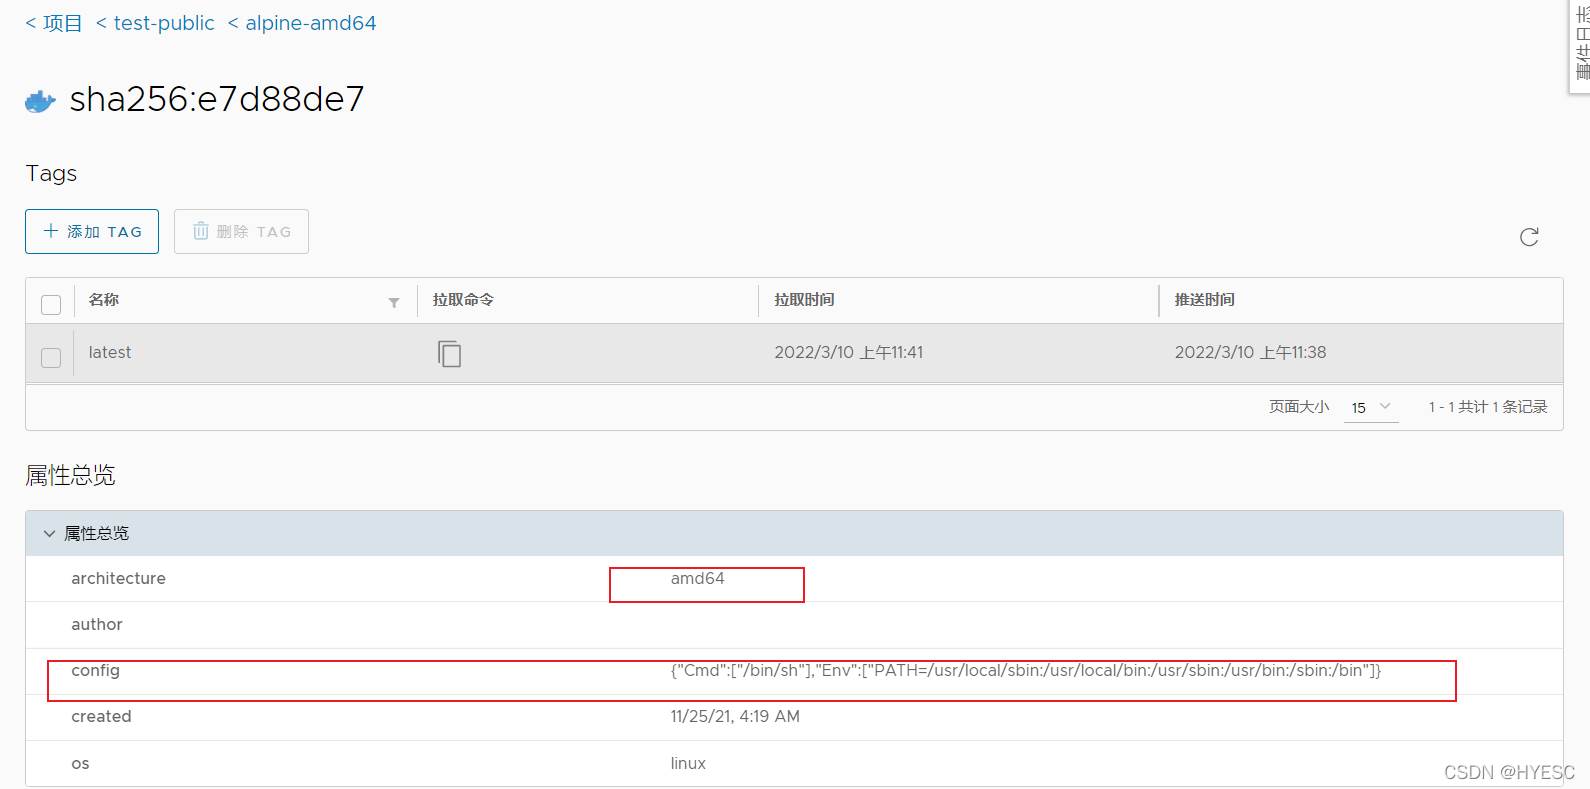1590x789 pixels.
Task: Open the side panel tab at top right
Action: click(1580, 46)
